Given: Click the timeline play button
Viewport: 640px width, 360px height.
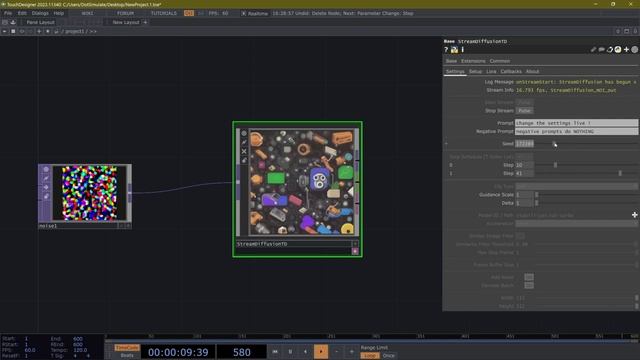Looking at the screenshot, I should tap(321, 351).
